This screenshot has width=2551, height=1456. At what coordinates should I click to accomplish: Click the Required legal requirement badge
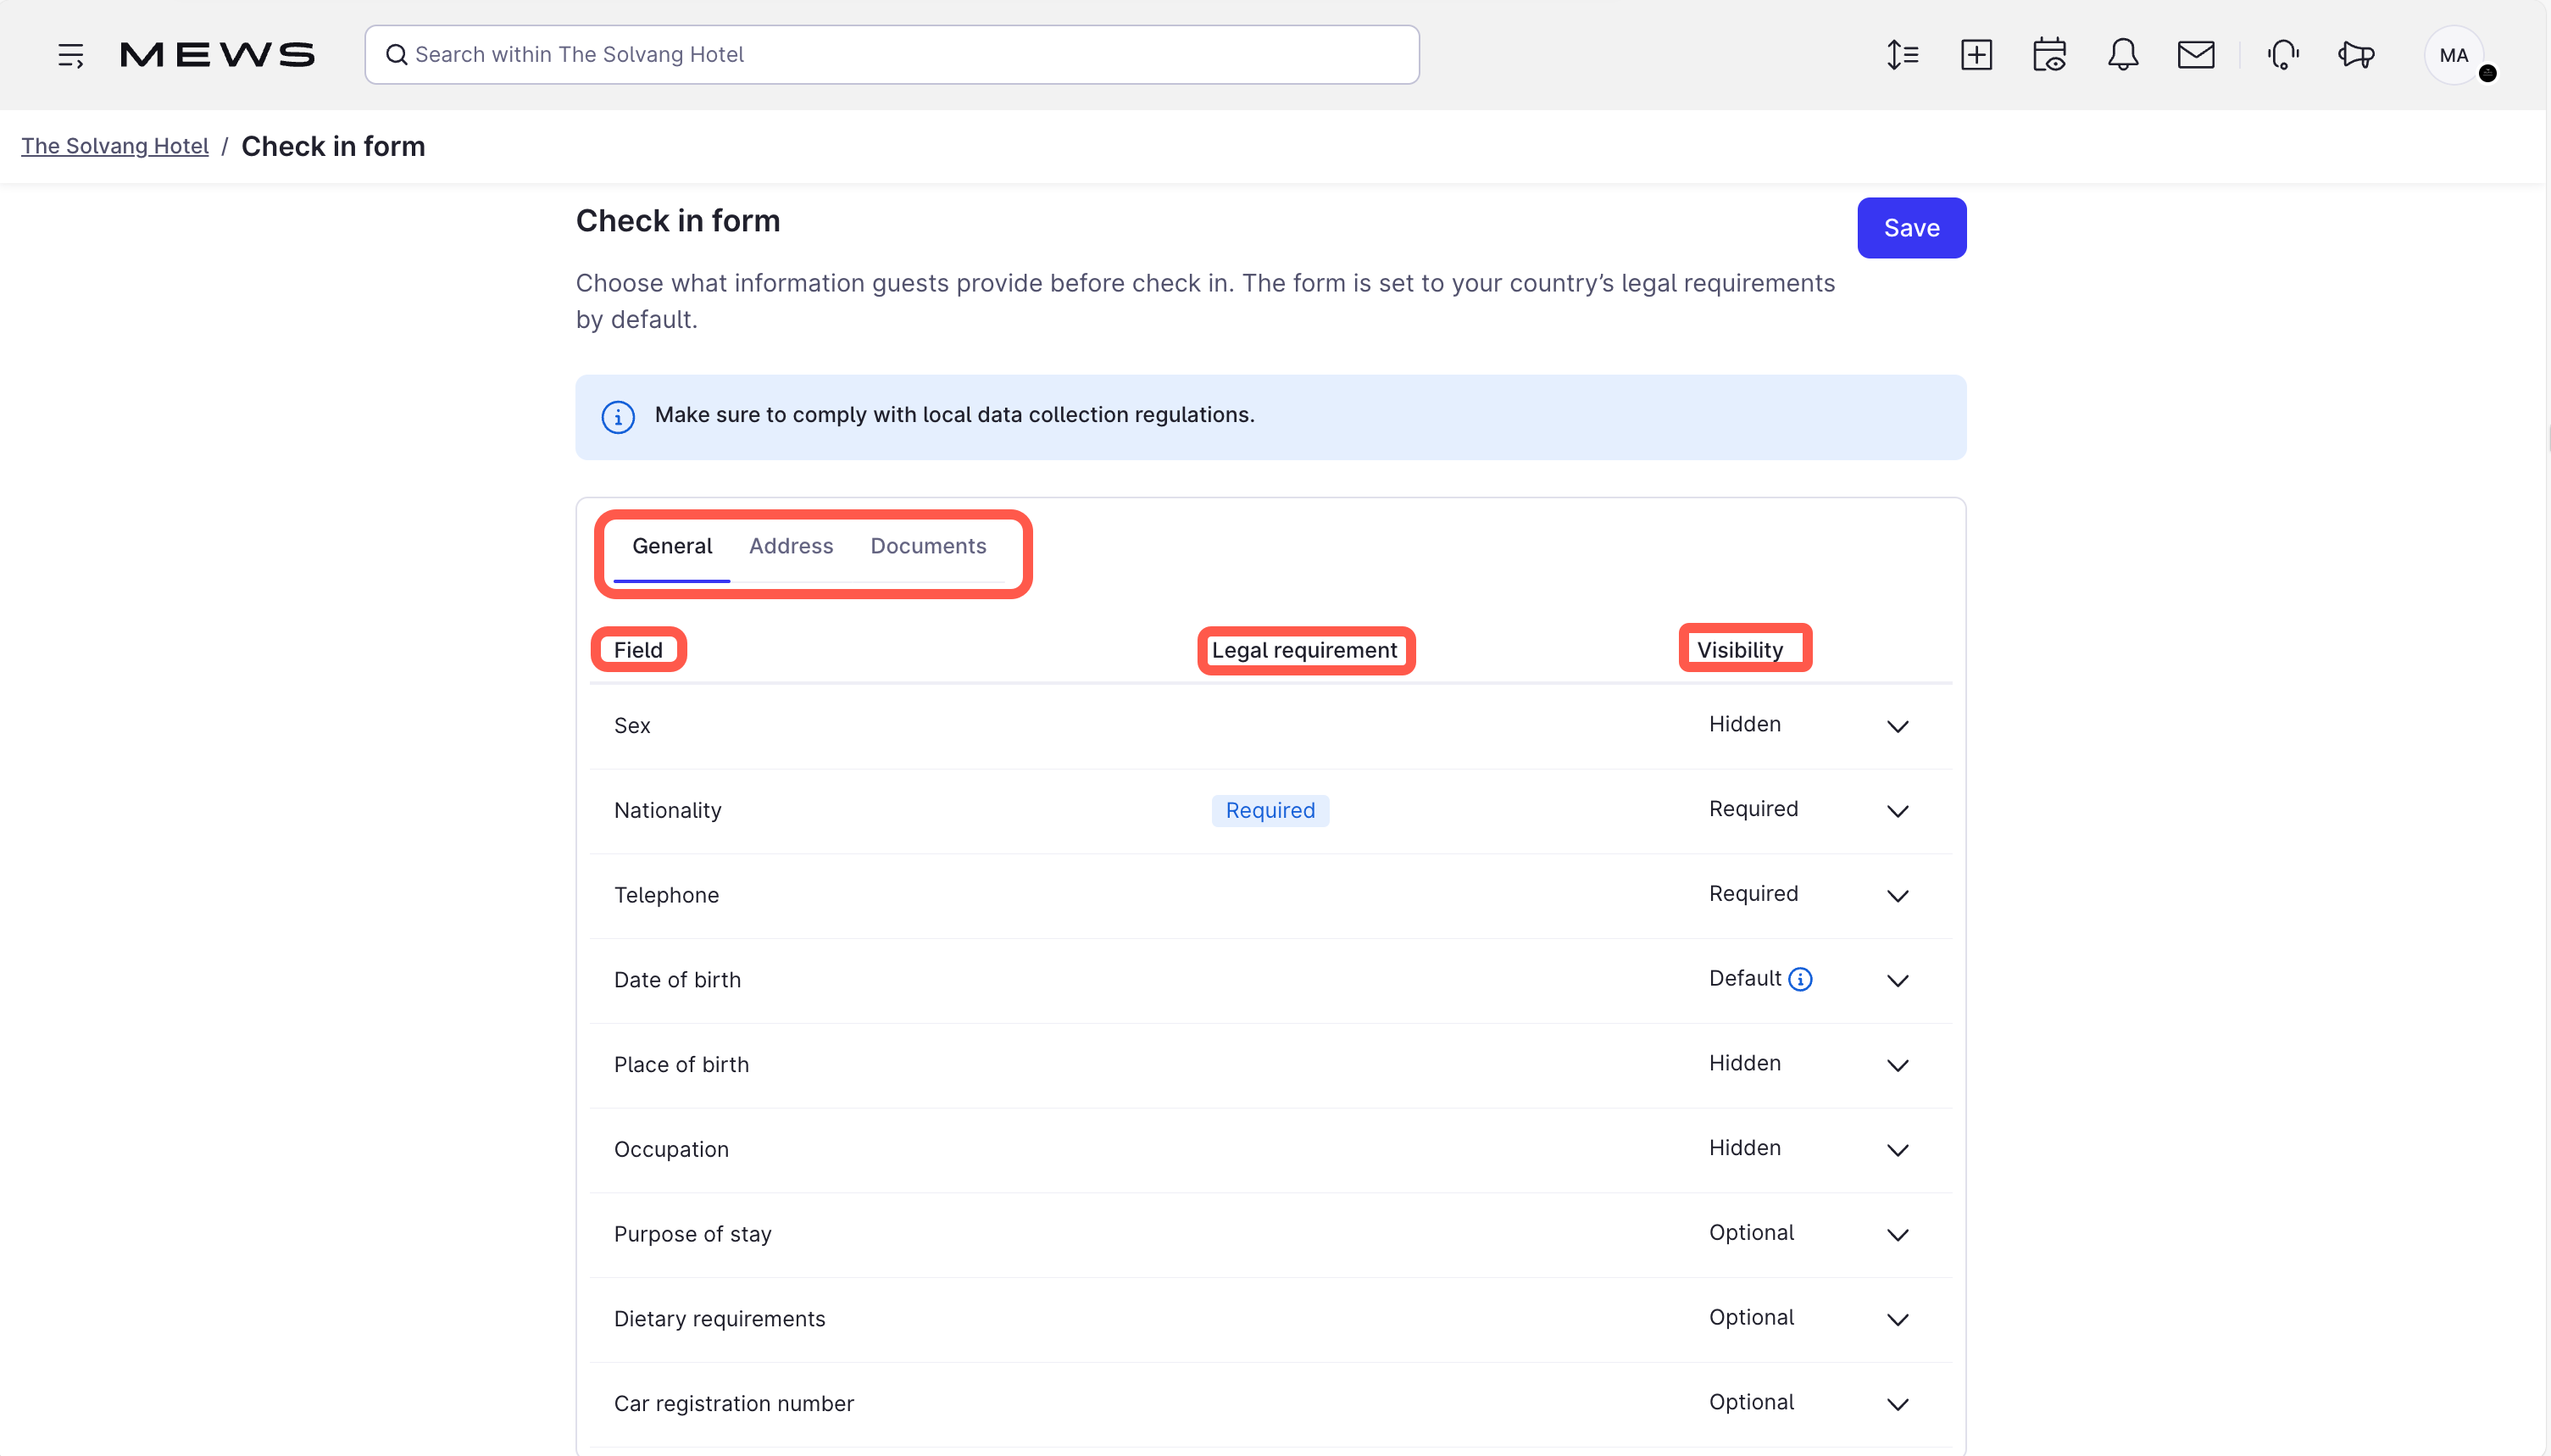click(1270, 811)
